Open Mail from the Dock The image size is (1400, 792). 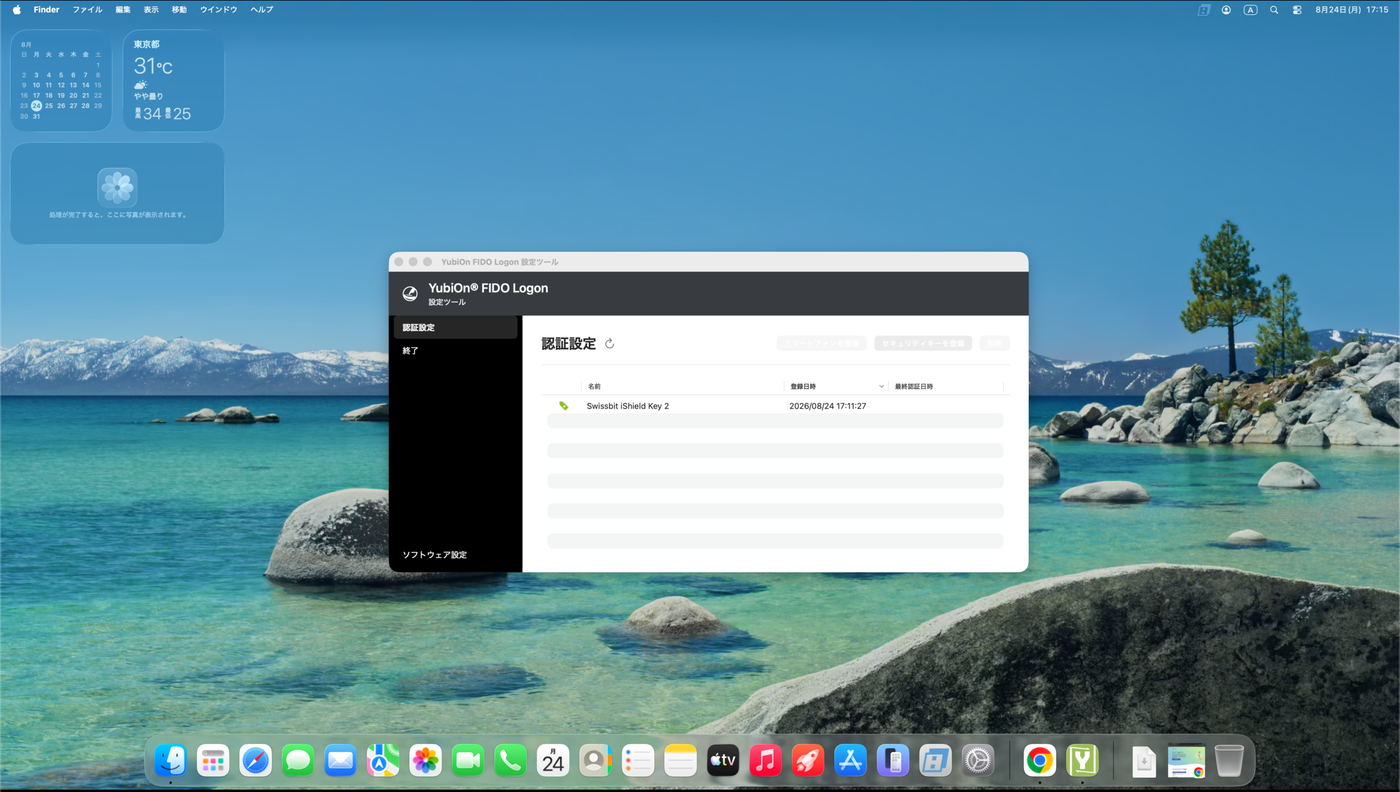(341, 761)
